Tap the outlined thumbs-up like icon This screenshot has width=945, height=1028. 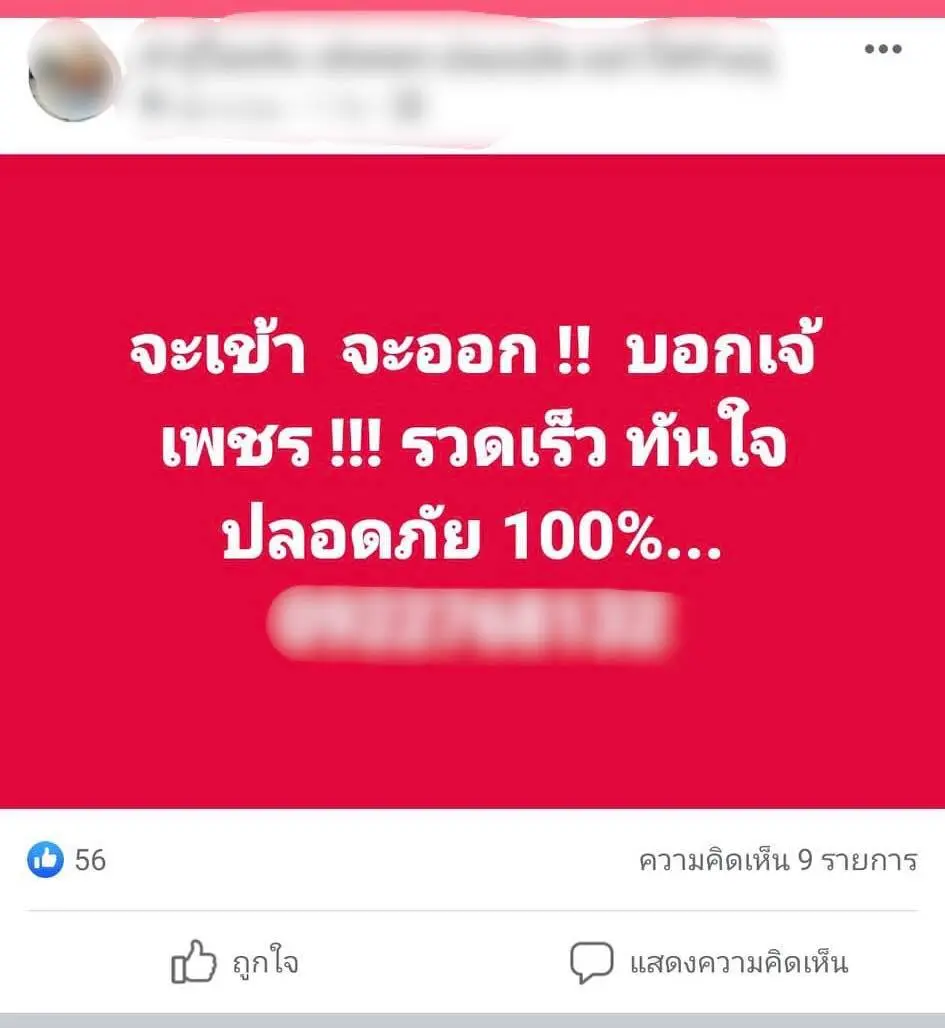click(x=193, y=962)
